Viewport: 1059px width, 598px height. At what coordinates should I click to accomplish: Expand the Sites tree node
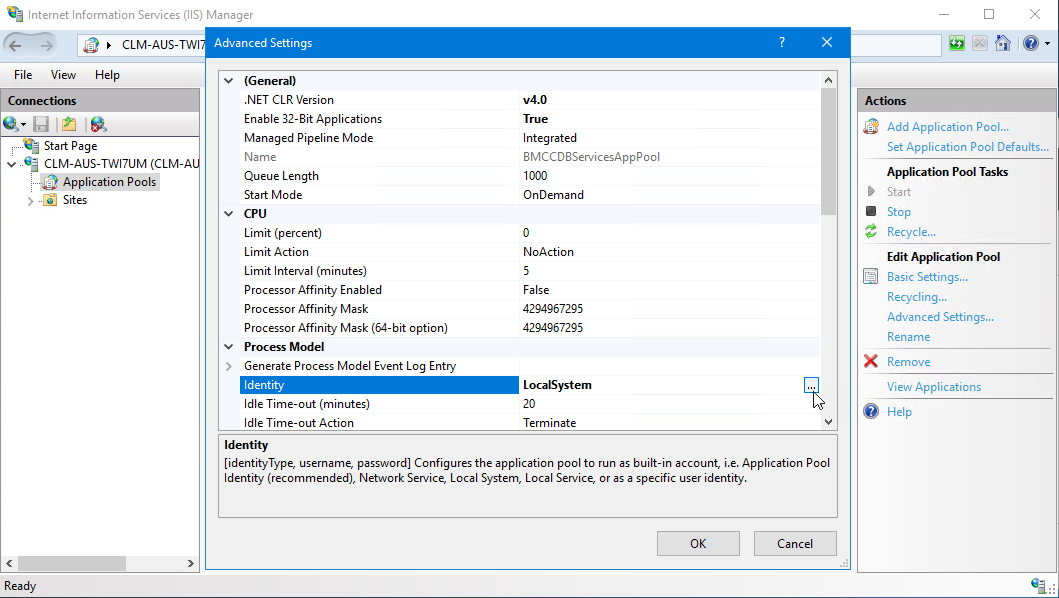(30, 201)
